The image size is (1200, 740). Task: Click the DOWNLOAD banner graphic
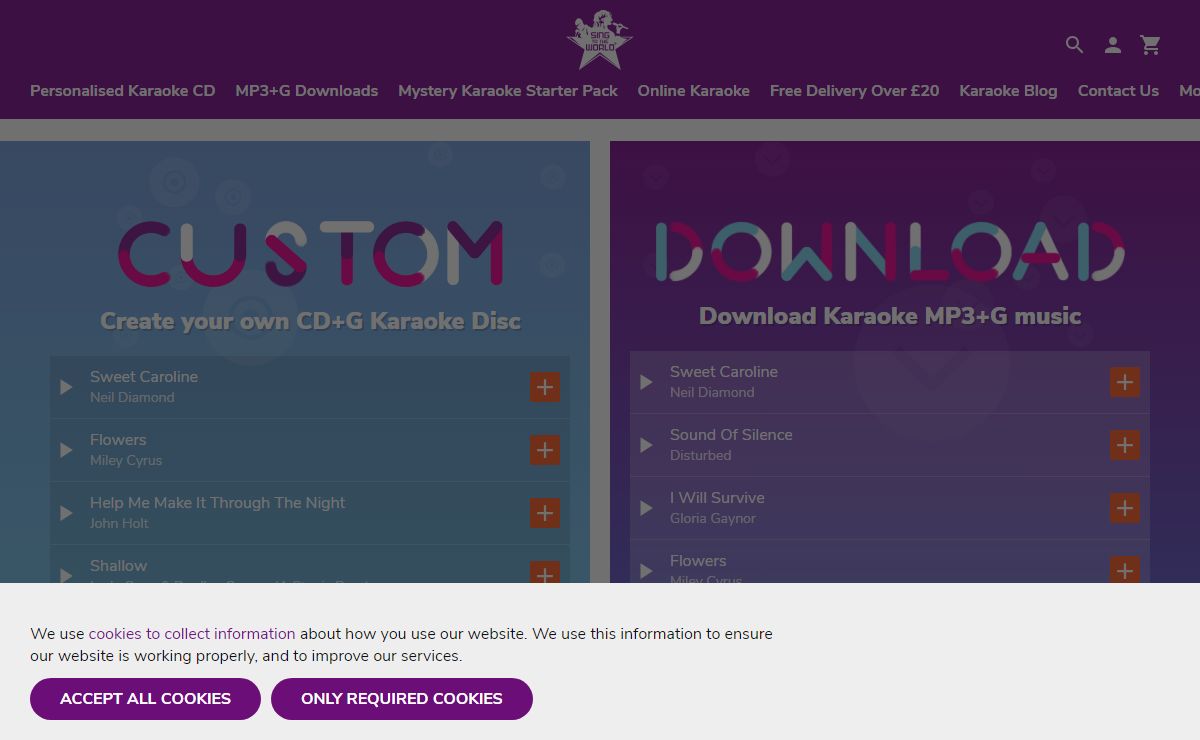coord(890,251)
